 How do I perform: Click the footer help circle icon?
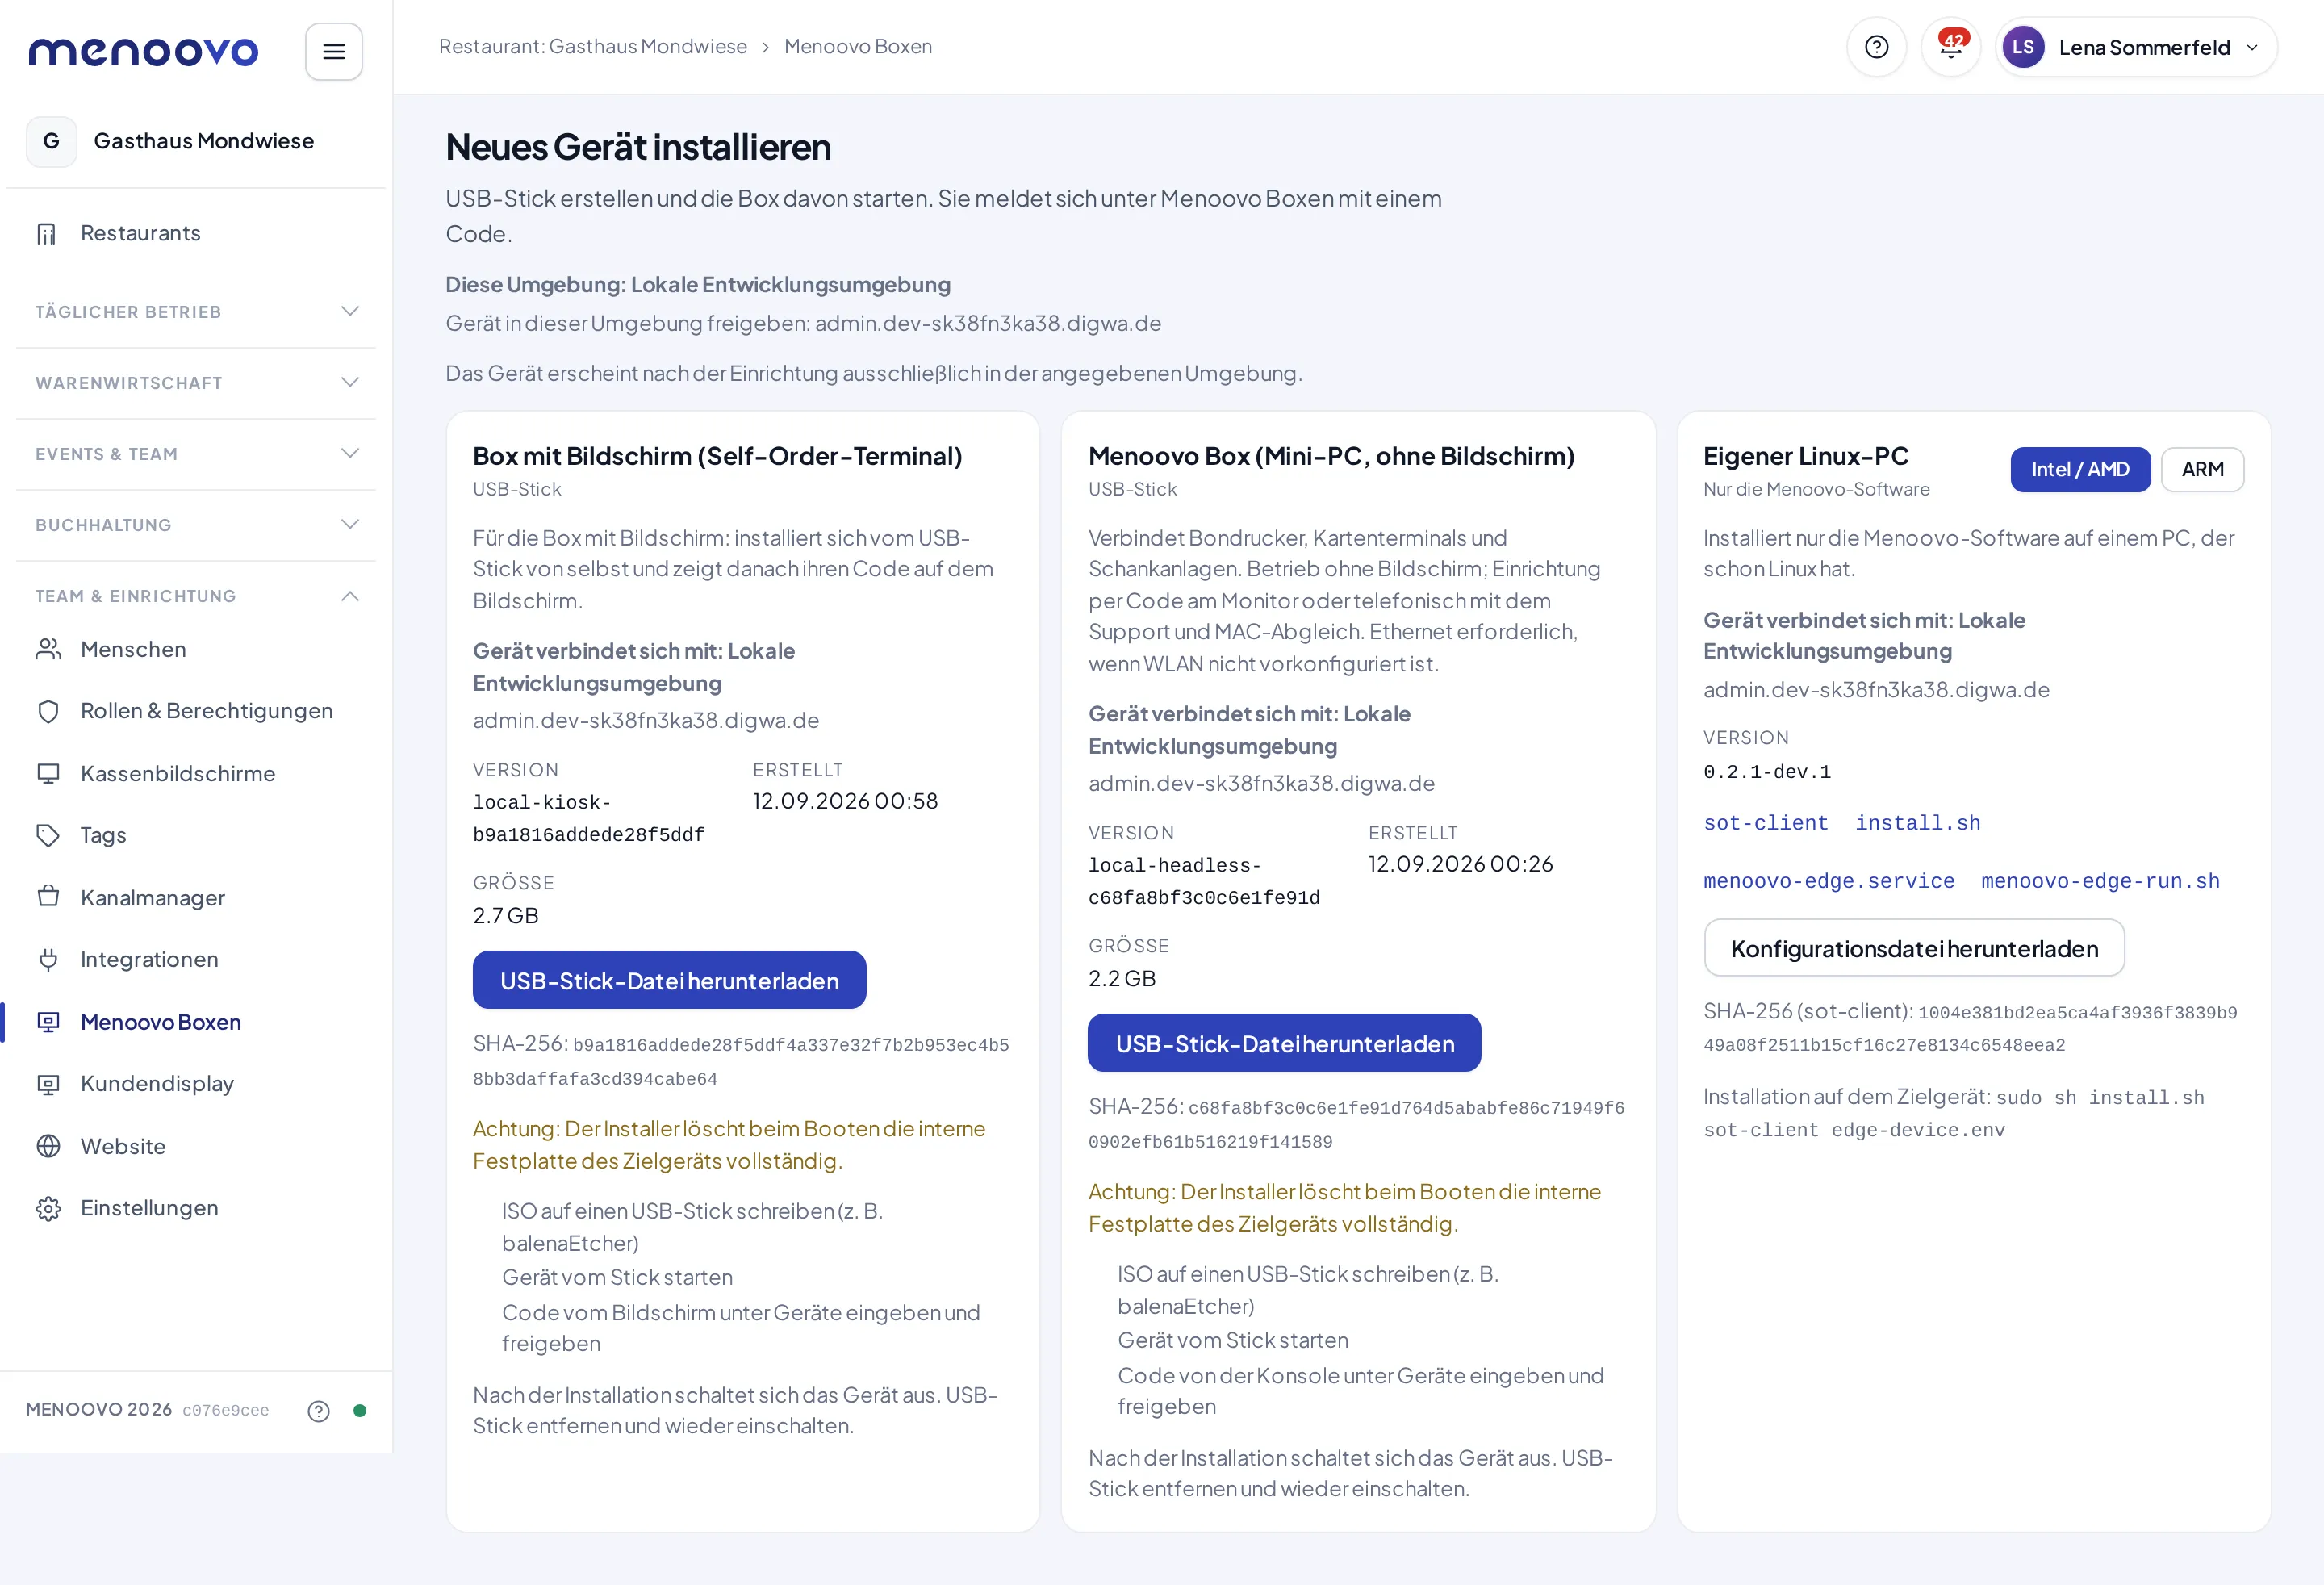point(318,1410)
